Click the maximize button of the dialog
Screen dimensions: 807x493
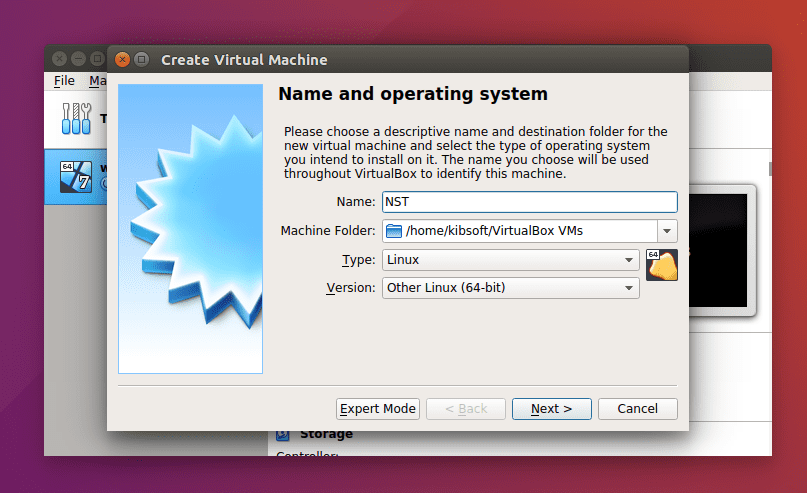[x=142, y=60]
